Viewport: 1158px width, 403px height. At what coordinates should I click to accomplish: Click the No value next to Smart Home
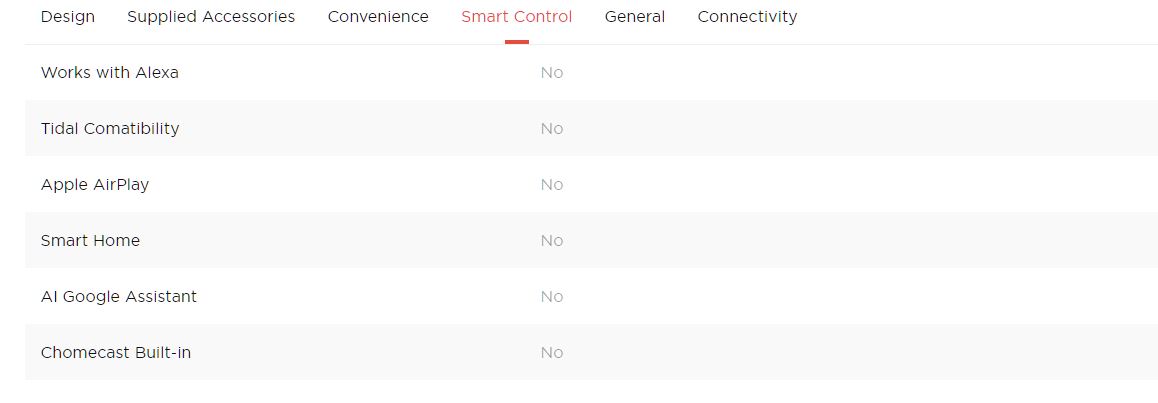point(551,241)
